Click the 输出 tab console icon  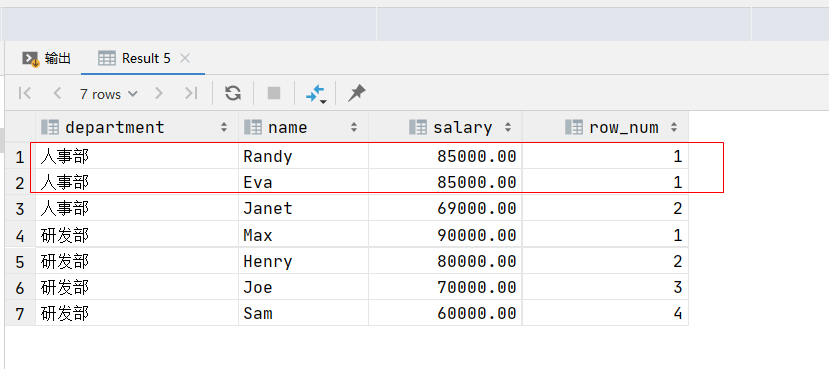(31, 59)
